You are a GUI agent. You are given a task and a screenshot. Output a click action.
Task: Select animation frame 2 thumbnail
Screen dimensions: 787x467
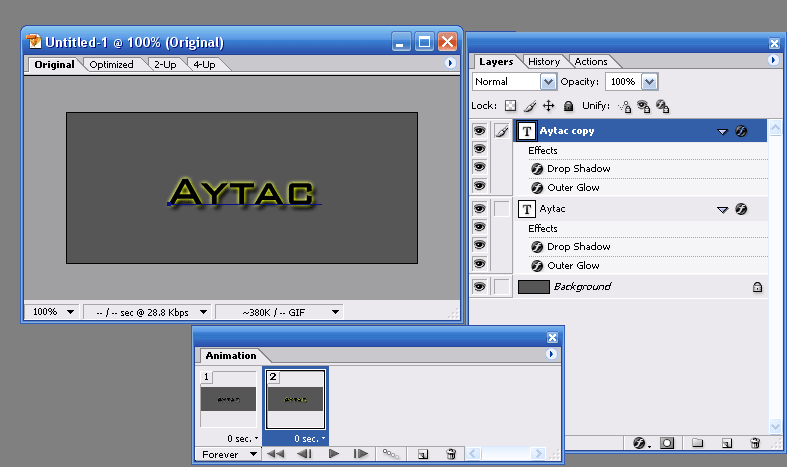coord(295,399)
